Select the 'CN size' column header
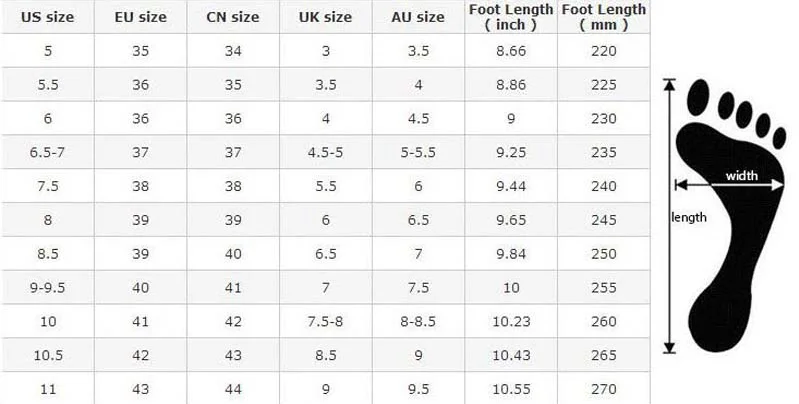799x404 pixels. (233, 17)
